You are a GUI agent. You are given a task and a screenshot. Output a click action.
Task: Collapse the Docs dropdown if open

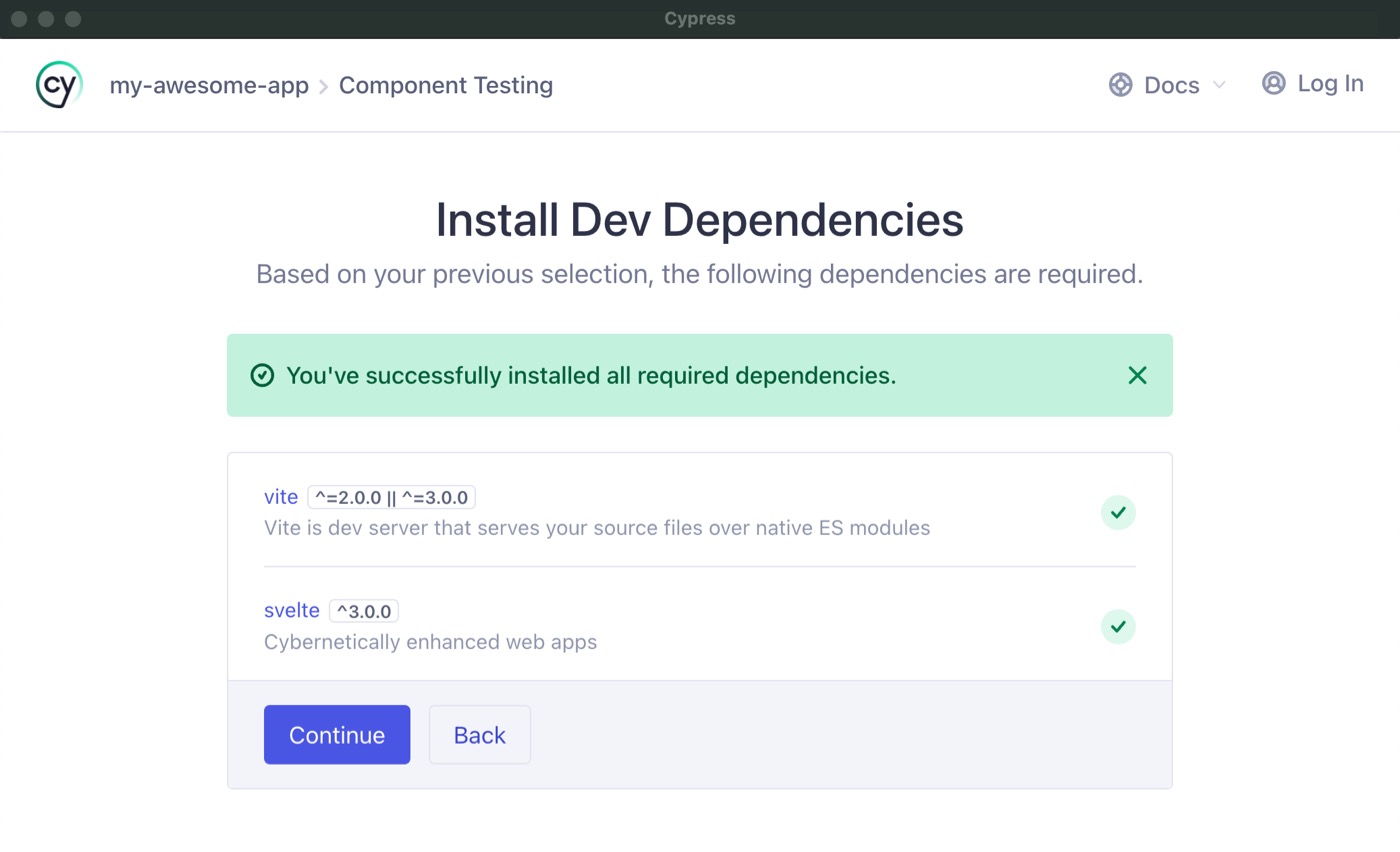pyautogui.click(x=1220, y=86)
